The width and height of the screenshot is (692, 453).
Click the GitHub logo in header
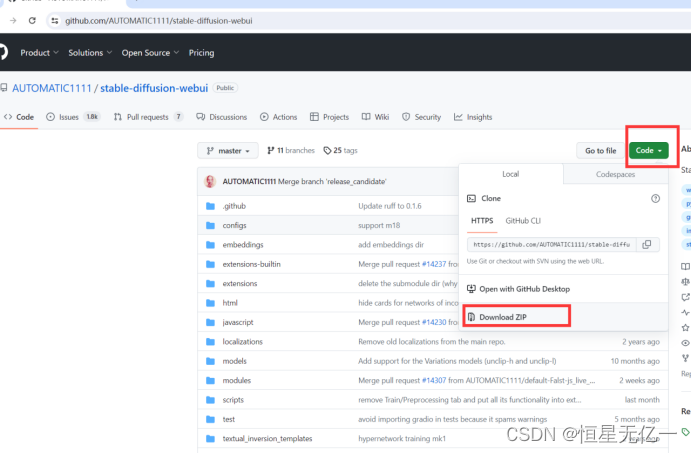(x=4, y=52)
